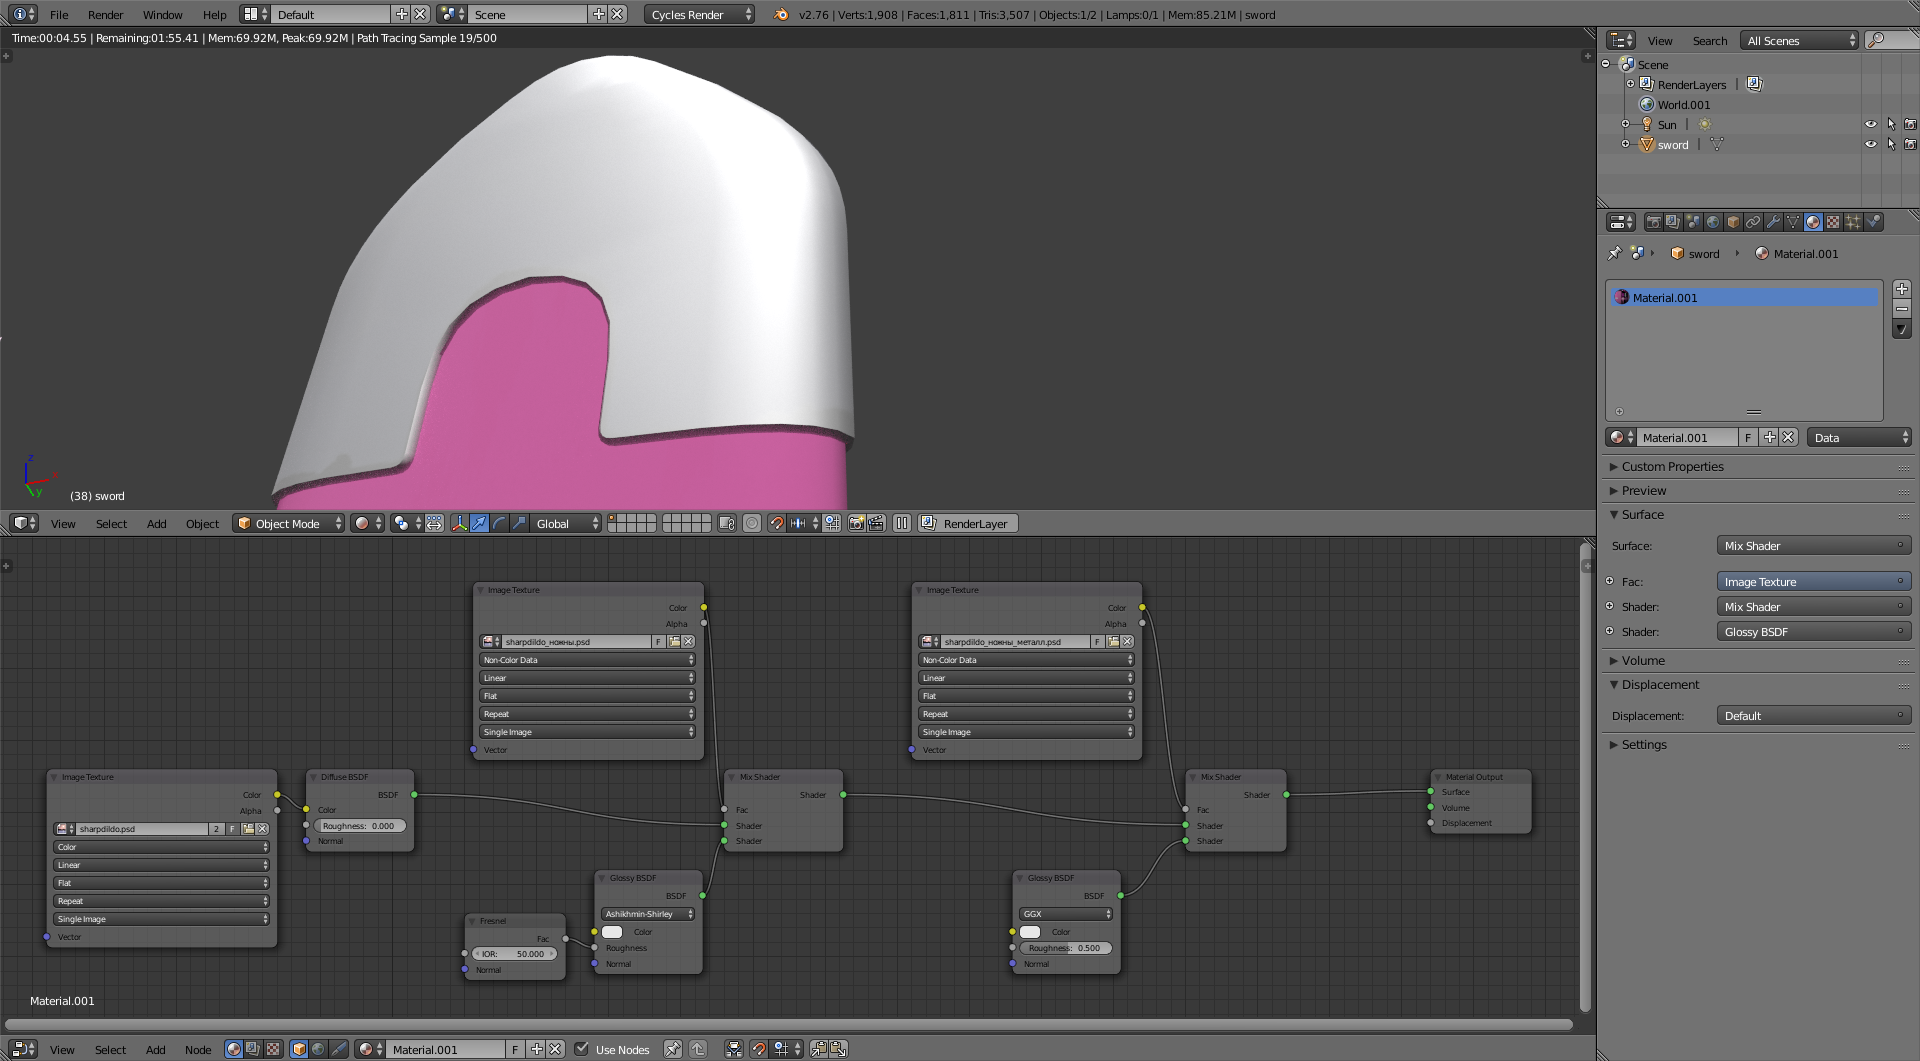The width and height of the screenshot is (1920, 1061).
Task: Open the Node menu in node editor
Action: (198, 1050)
